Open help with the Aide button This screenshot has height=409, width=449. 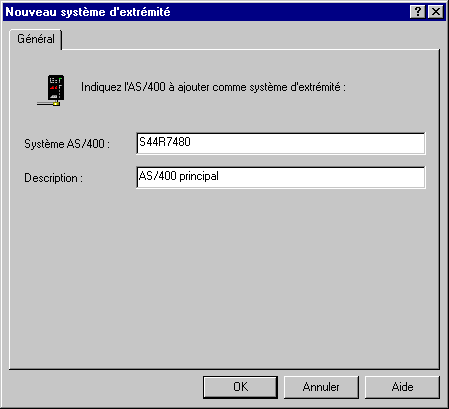pos(402,387)
